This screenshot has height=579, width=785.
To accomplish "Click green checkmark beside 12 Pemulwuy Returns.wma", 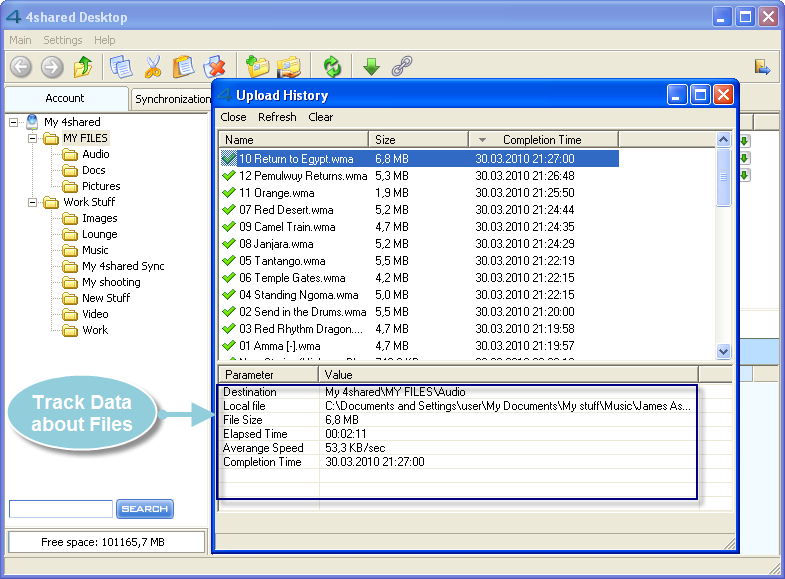I will pyautogui.click(x=229, y=176).
